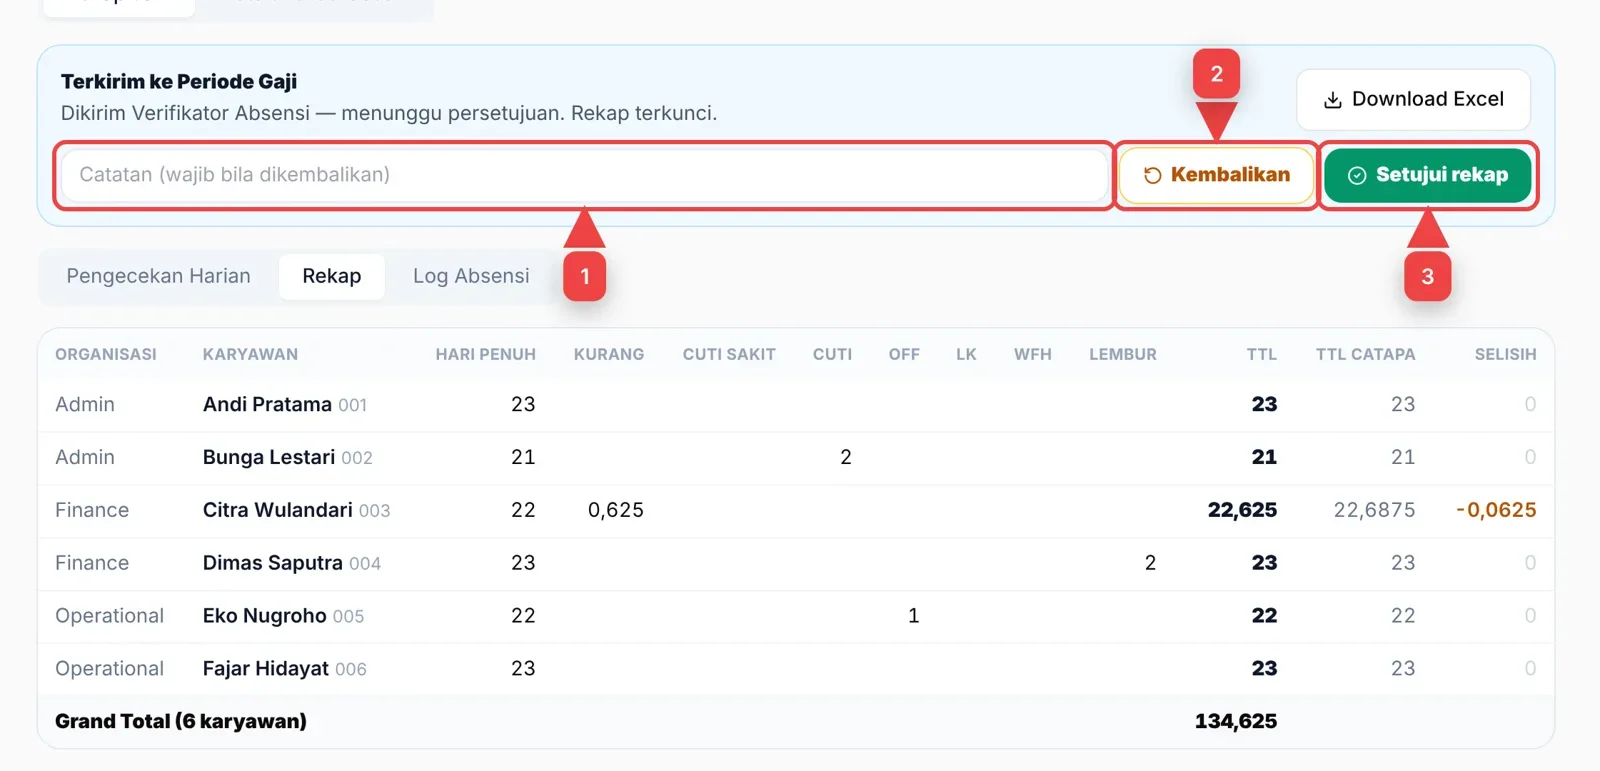Viewport: 1600px width, 771px height.
Task: Click Grand Total (6 karyawan) label
Action: 181,721
